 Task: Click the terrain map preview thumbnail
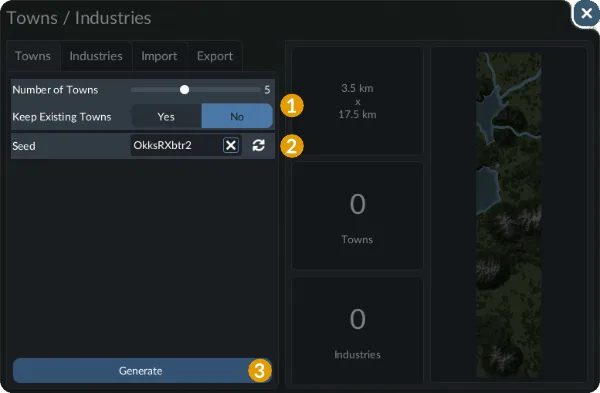coord(509,215)
